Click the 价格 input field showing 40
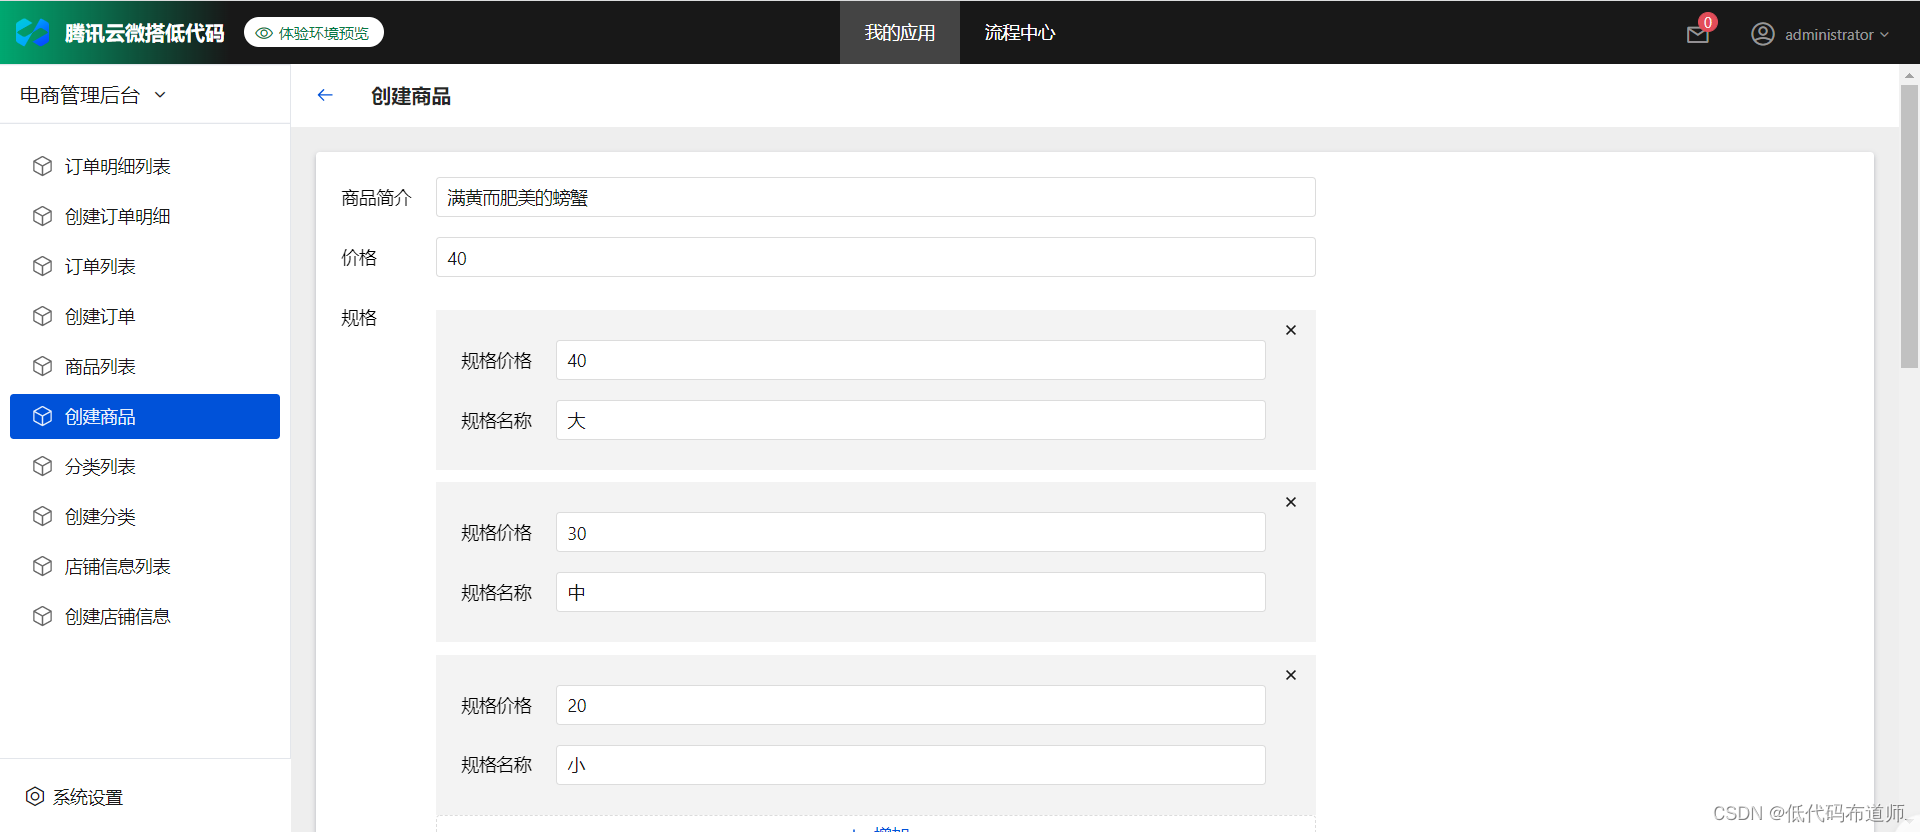This screenshot has height=832, width=1920. click(x=875, y=257)
